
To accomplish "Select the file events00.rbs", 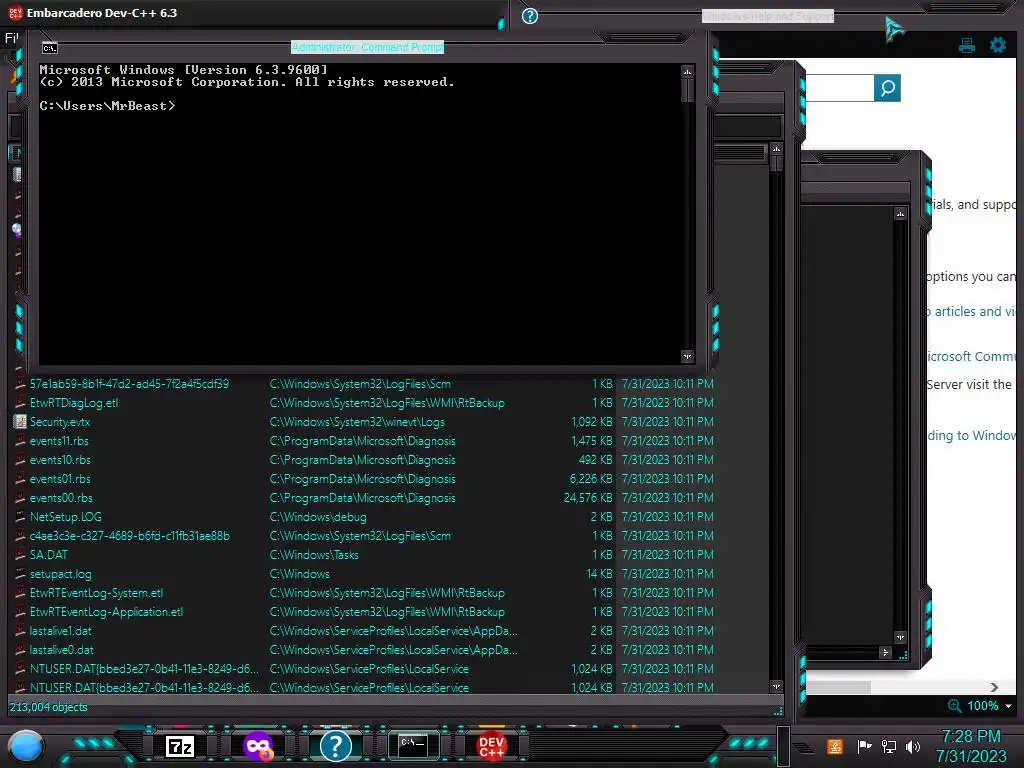I will (x=61, y=498).
